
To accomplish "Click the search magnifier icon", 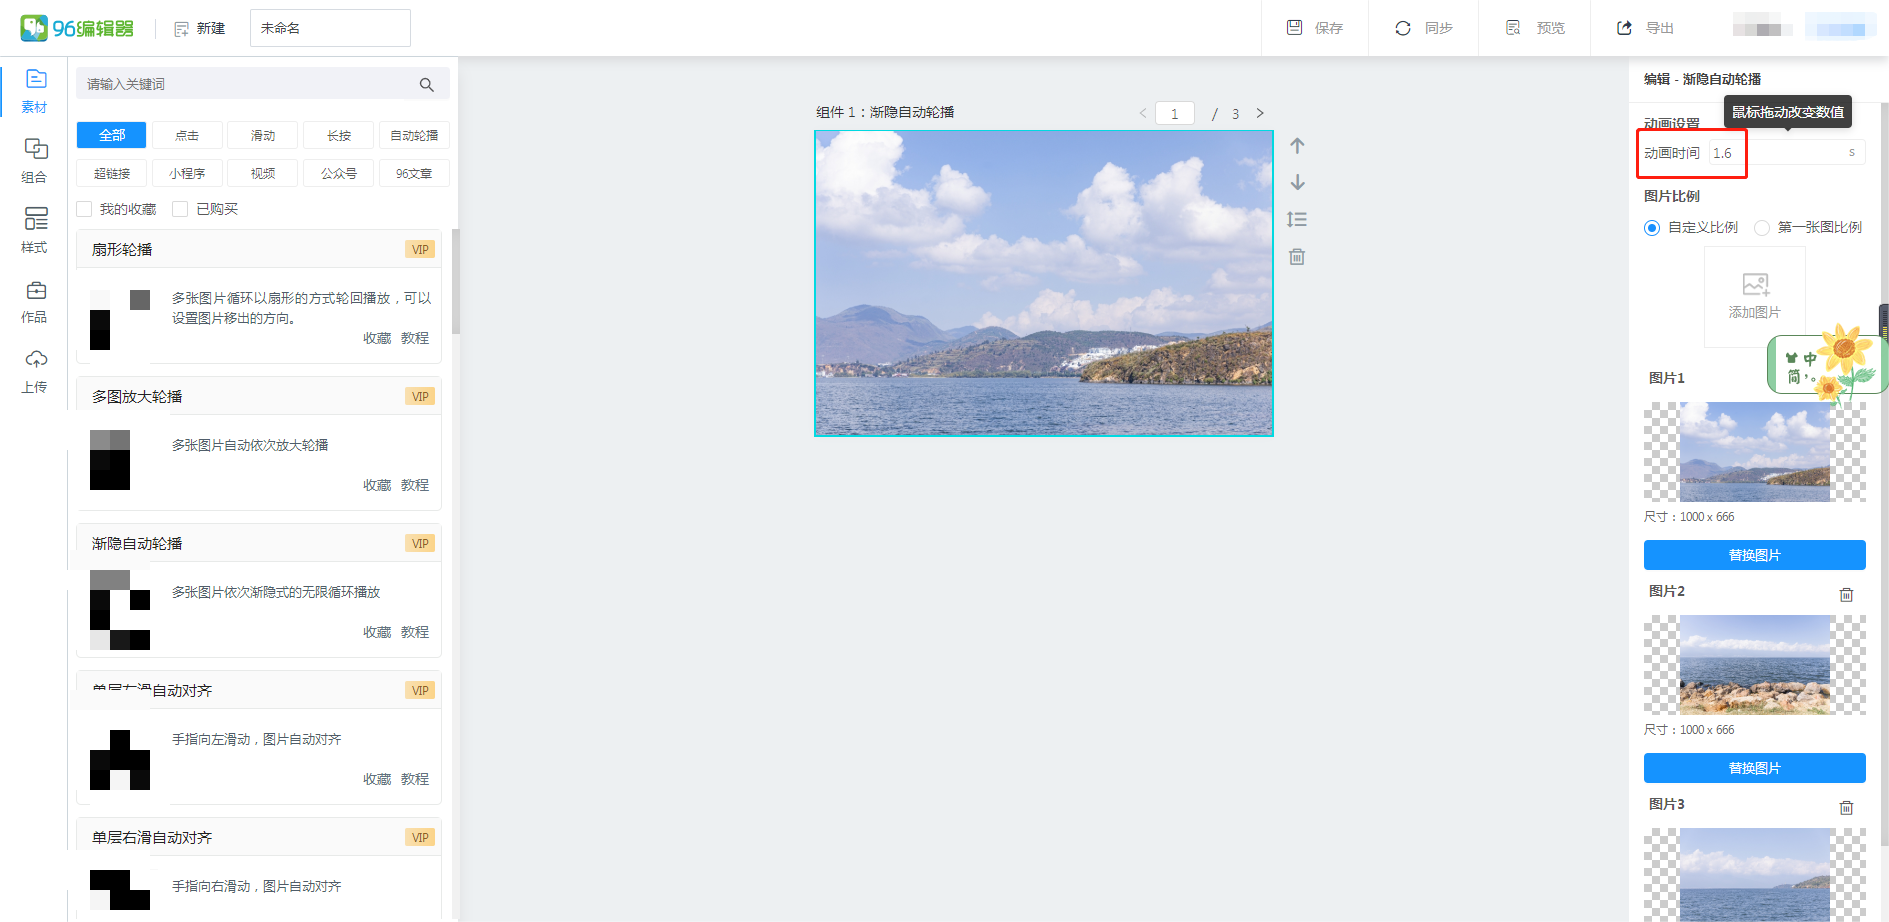I will point(427,85).
